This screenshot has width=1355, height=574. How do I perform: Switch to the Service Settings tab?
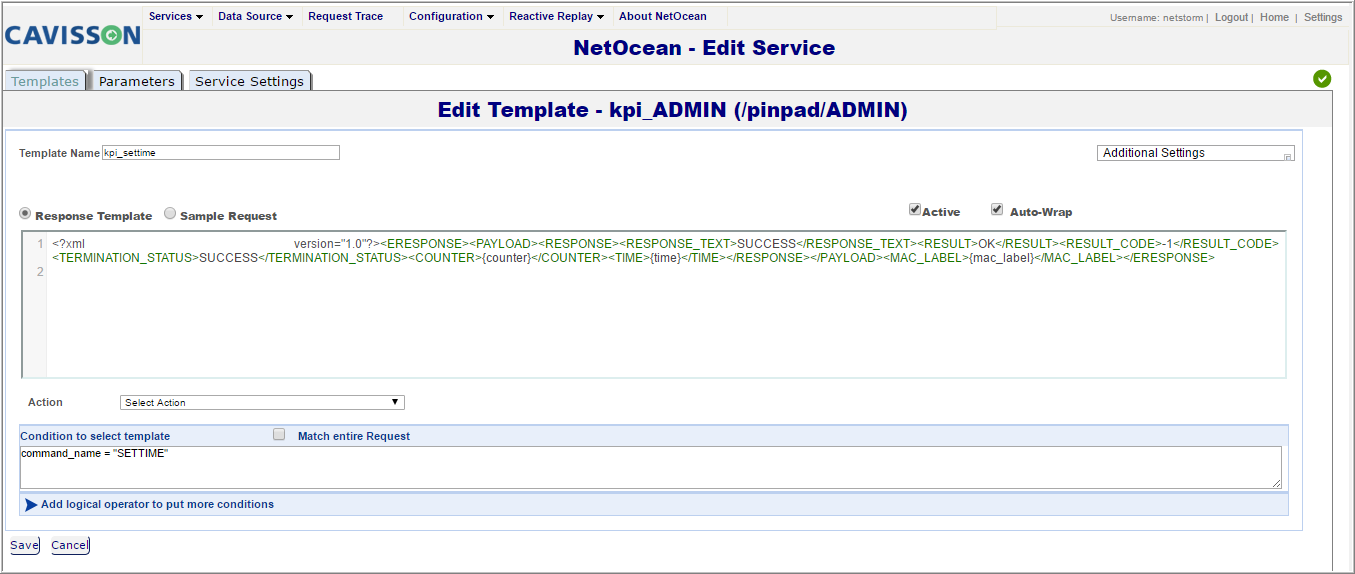[x=249, y=81]
